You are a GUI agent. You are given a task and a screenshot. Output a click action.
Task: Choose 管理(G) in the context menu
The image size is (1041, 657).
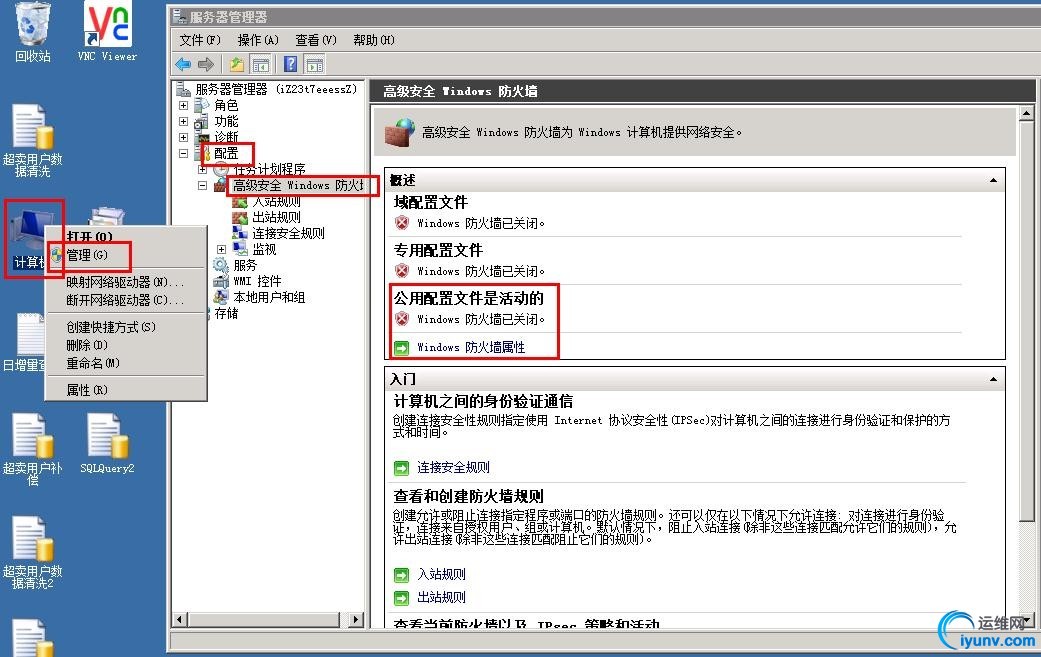click(126, 256)
